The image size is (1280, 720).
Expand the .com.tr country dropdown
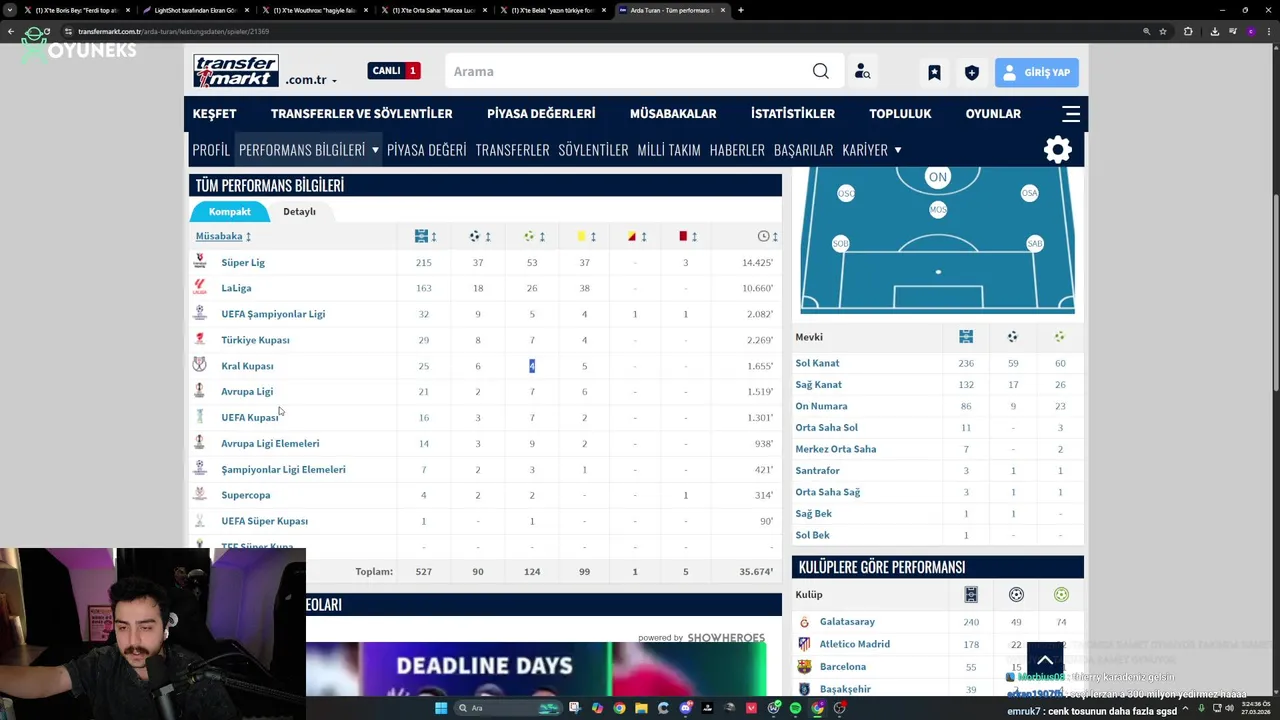pyautogui.click(x=311, y=80)
